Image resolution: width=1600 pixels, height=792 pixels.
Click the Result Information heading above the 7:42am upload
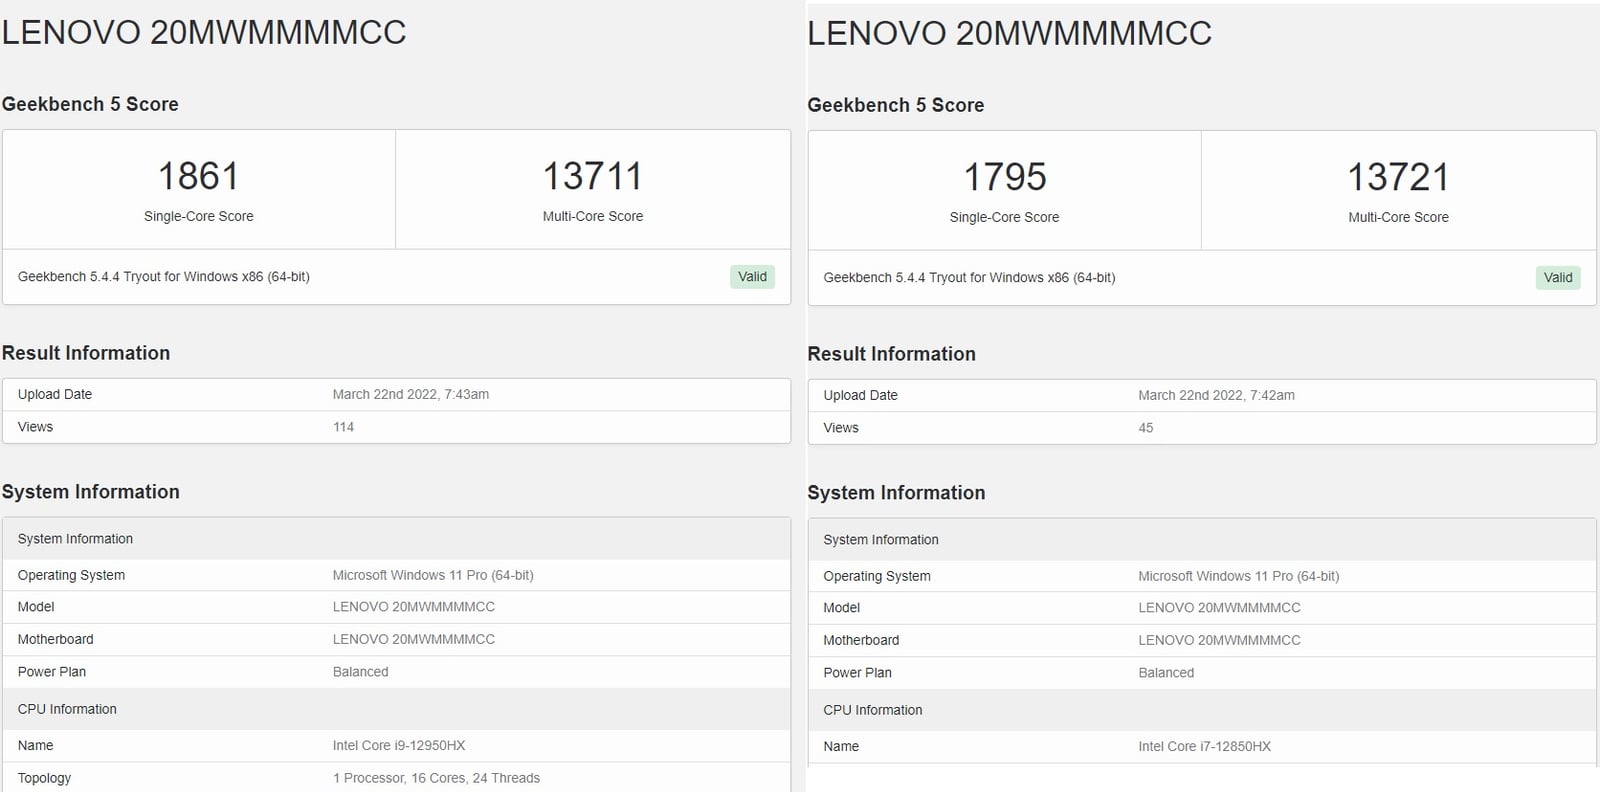pyautogui.click(x=891, y=354)
